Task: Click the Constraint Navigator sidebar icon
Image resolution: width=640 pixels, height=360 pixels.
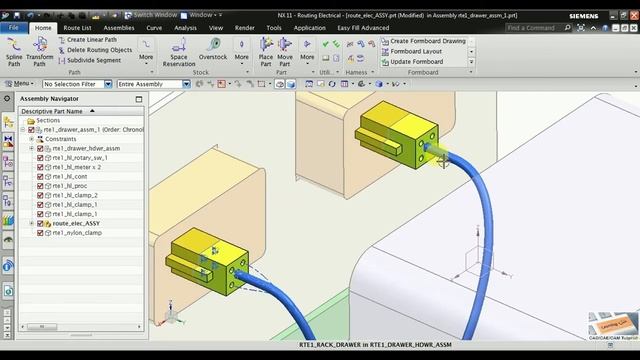Action: [8, 141]
